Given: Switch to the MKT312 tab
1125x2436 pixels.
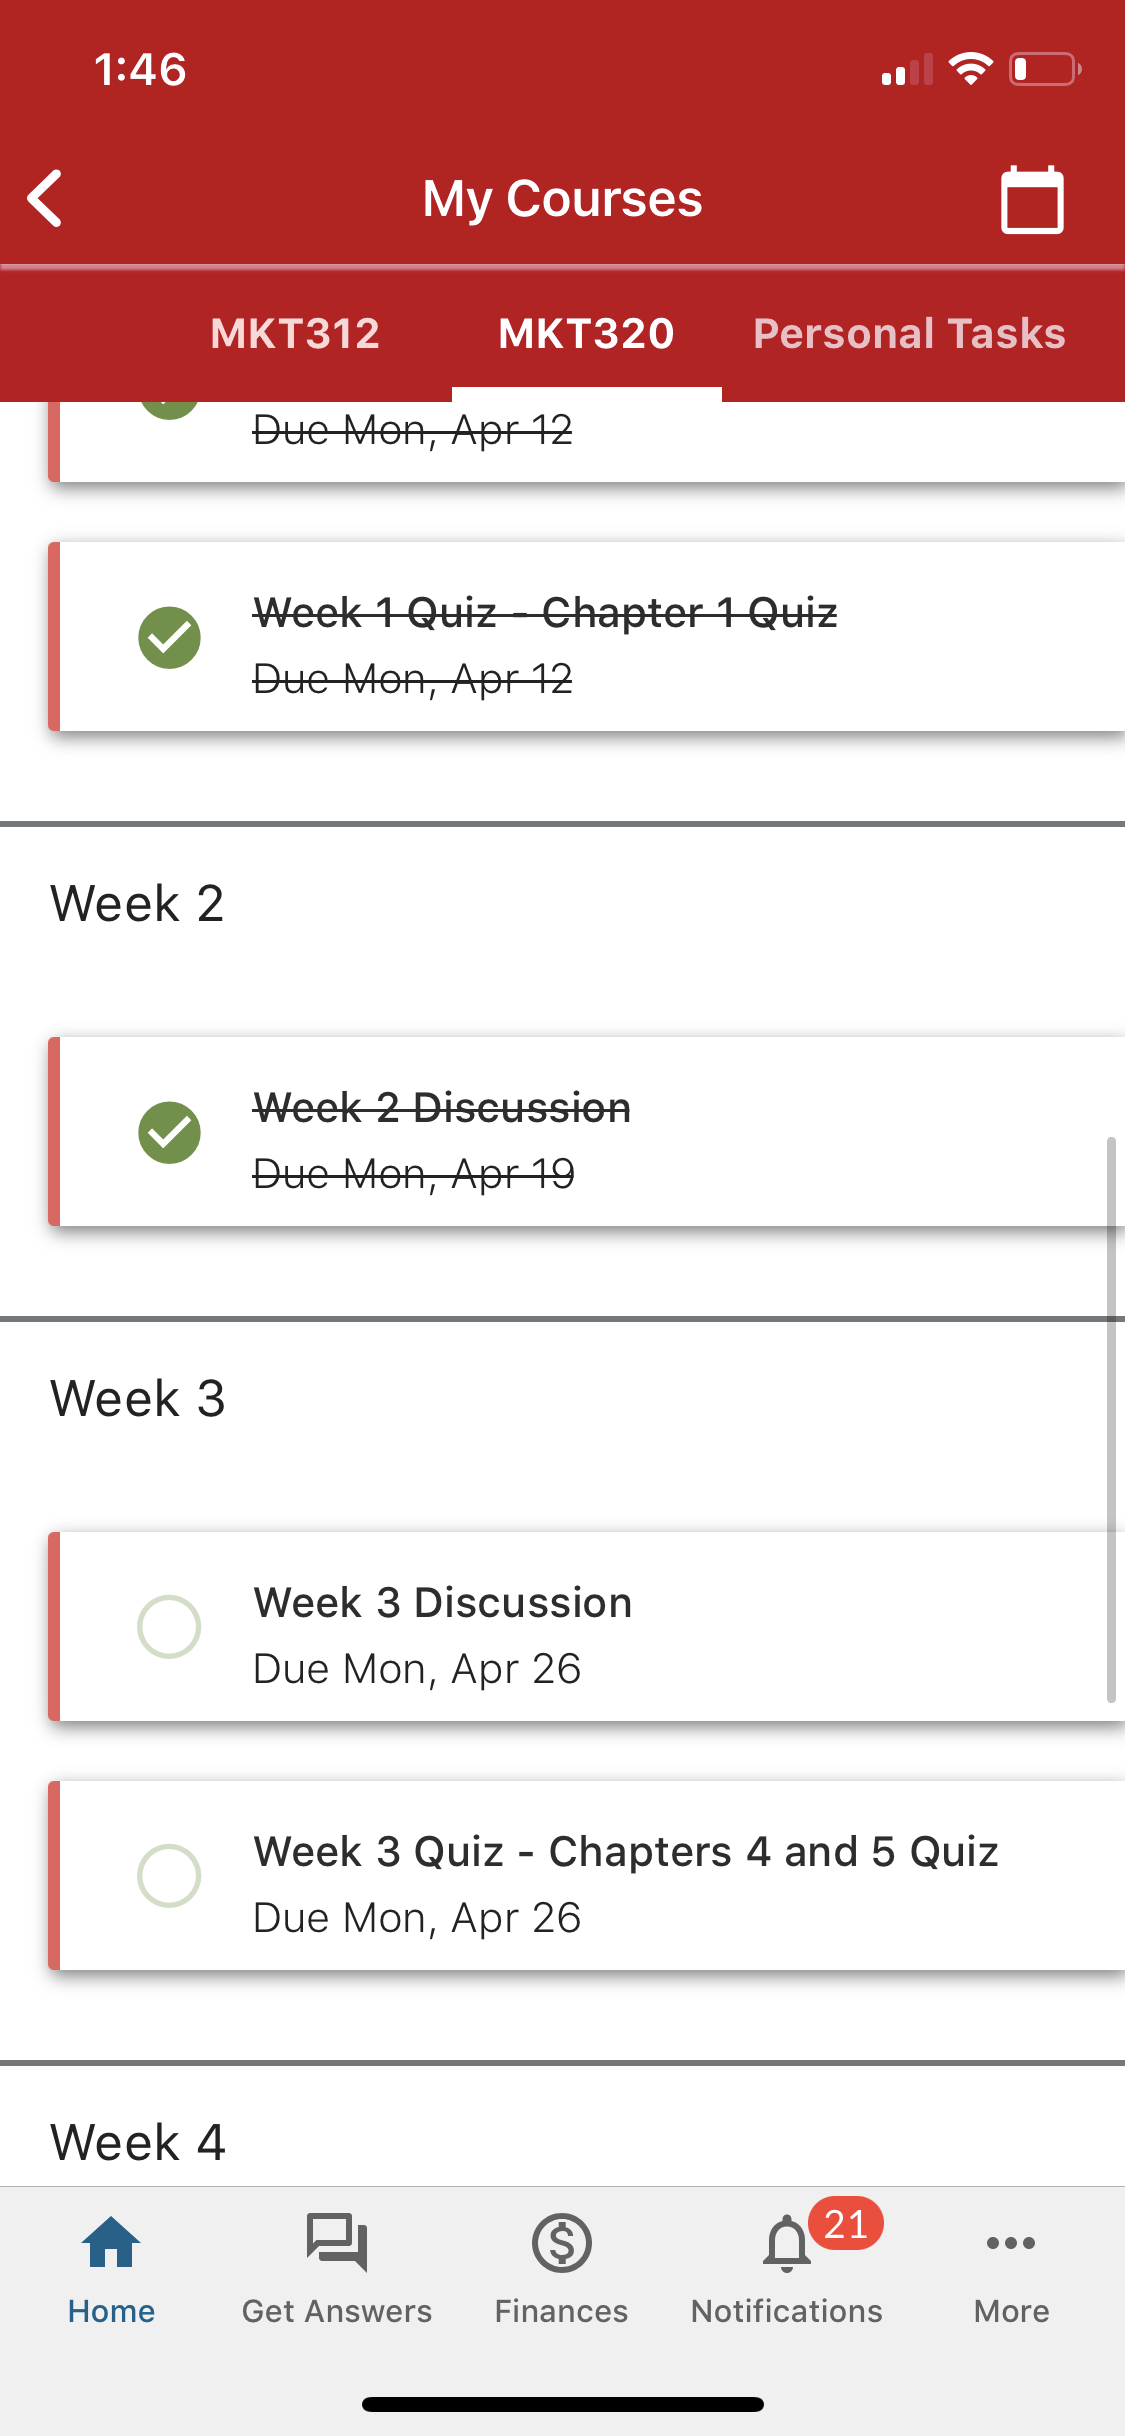Looking at the screenshot, I should [x=295, y=334].
